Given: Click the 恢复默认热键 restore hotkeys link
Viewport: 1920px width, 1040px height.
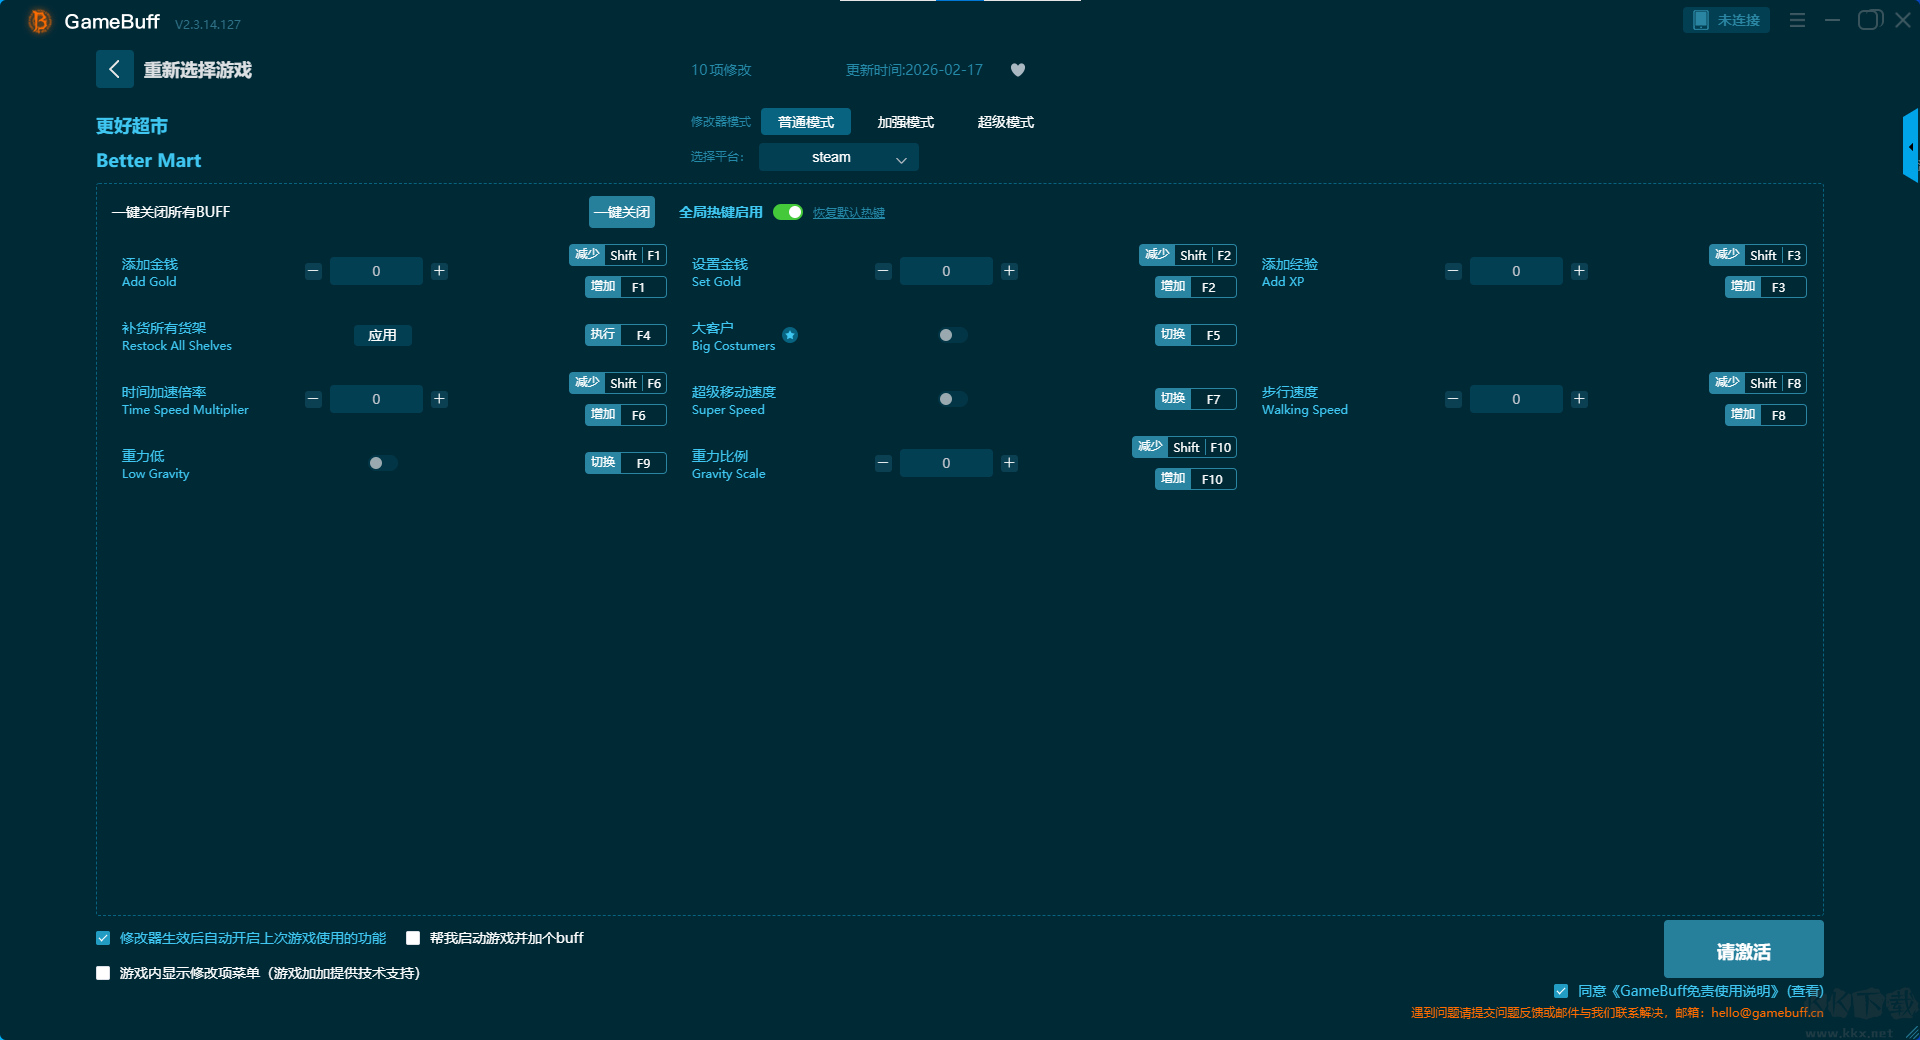Looking at the screenshot, I should click(x=848, y=213).
